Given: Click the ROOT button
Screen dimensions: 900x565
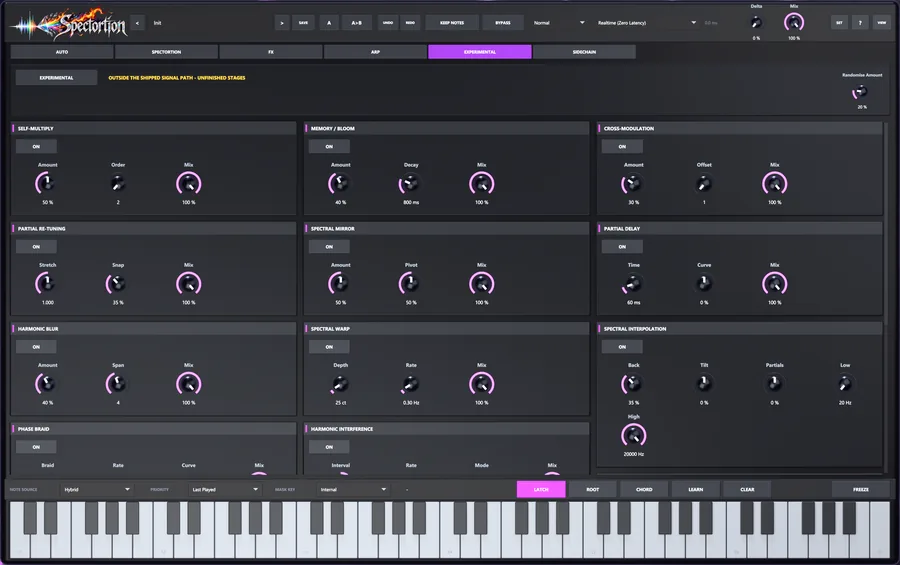Looking at the screenshot, I should pos(592,489).
